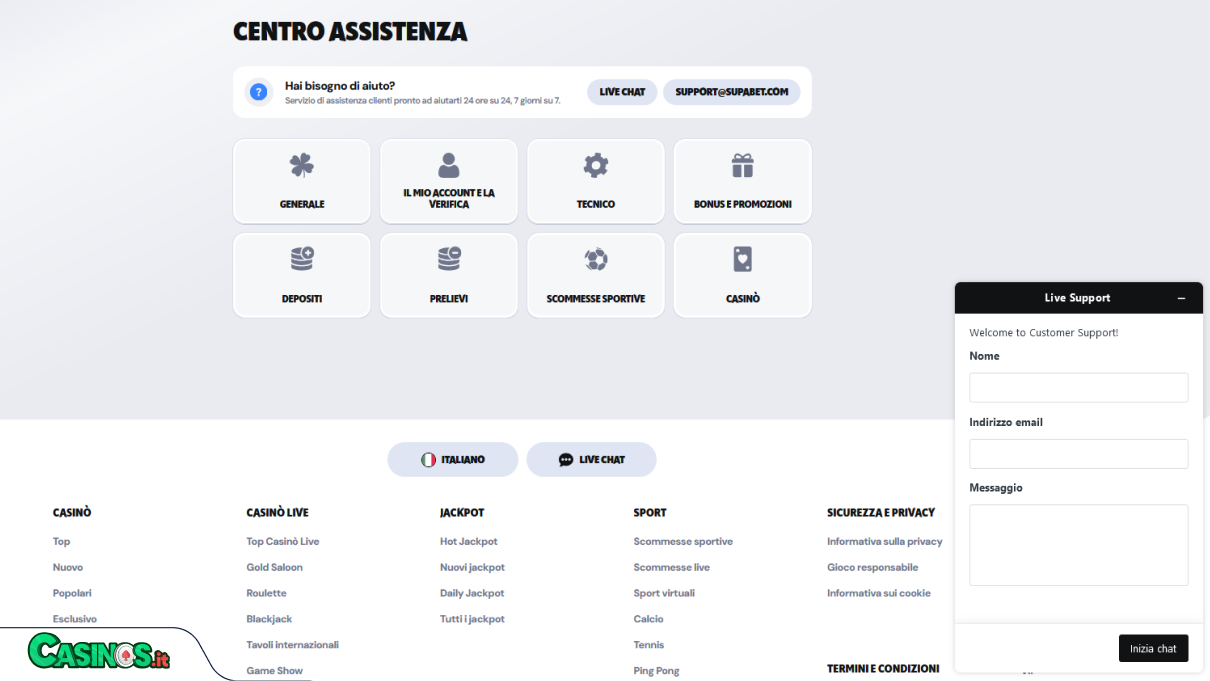Choose the gift icon for Bonus e Promozioni
Screen dimensions: 1210x681
(x=742, y=165)
